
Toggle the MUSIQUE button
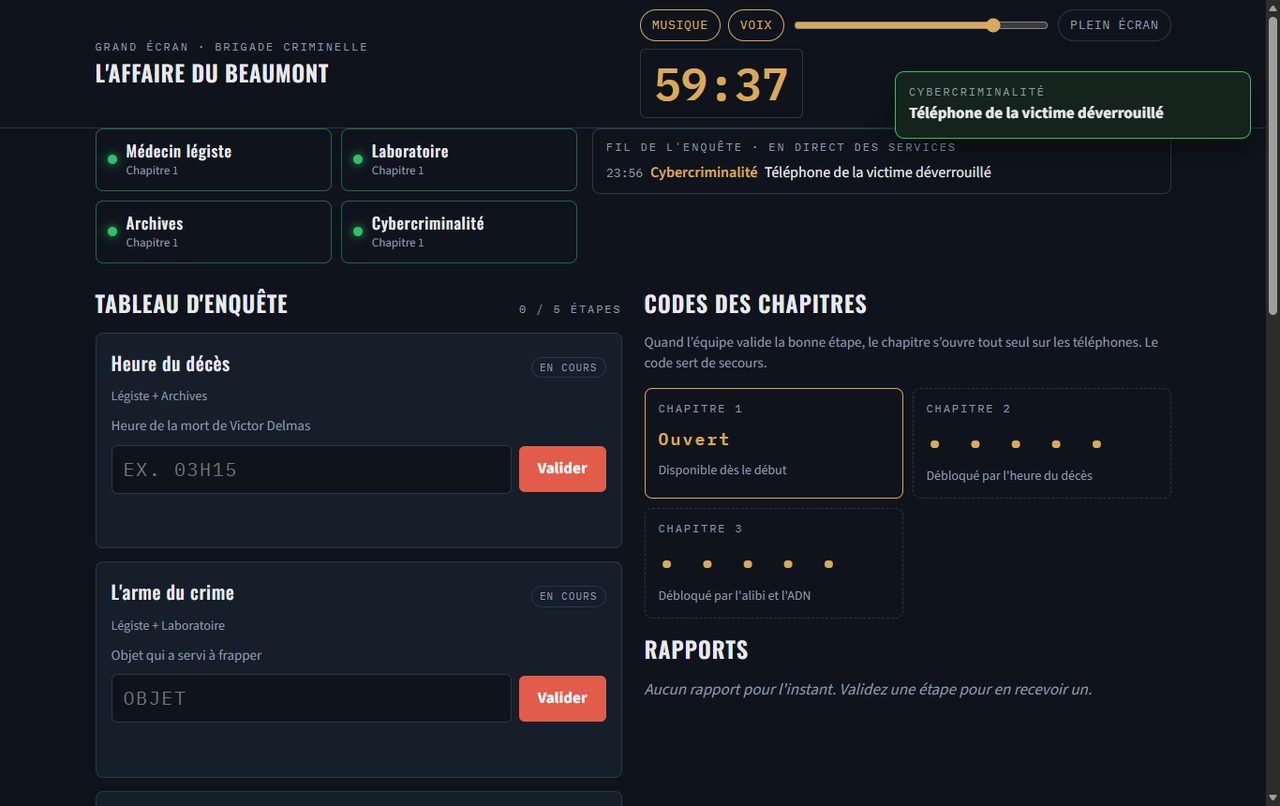pyautogui.click(x=680, y=25)
